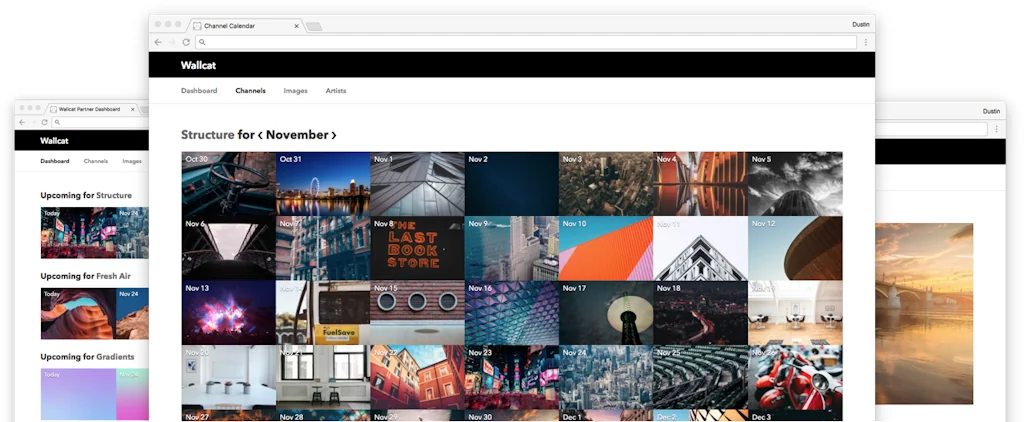The height and width of the screenshot is (422, 1024).
Task: Go to previous month before November
Action: point(261,135)
